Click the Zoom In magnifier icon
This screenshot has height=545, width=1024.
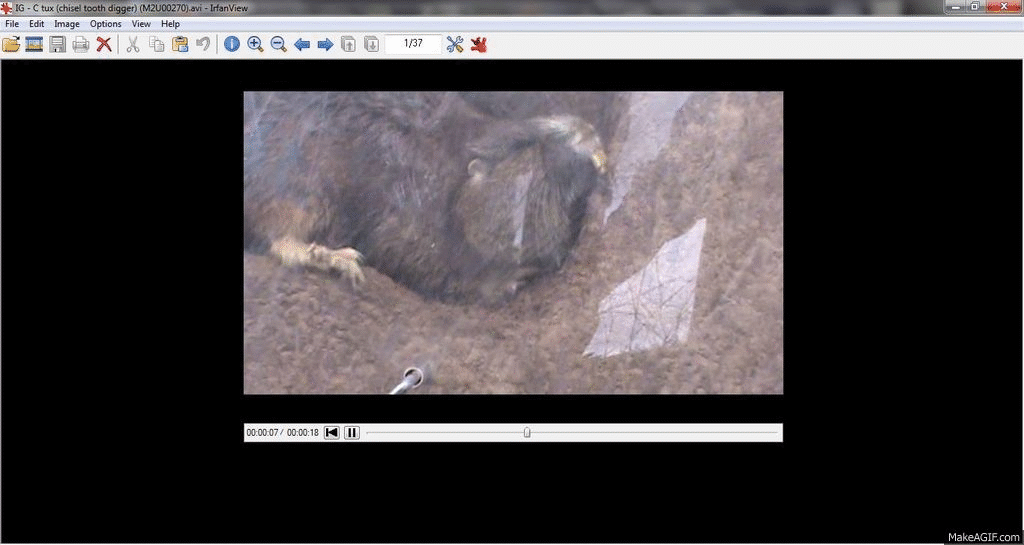(x=255, y=44)
